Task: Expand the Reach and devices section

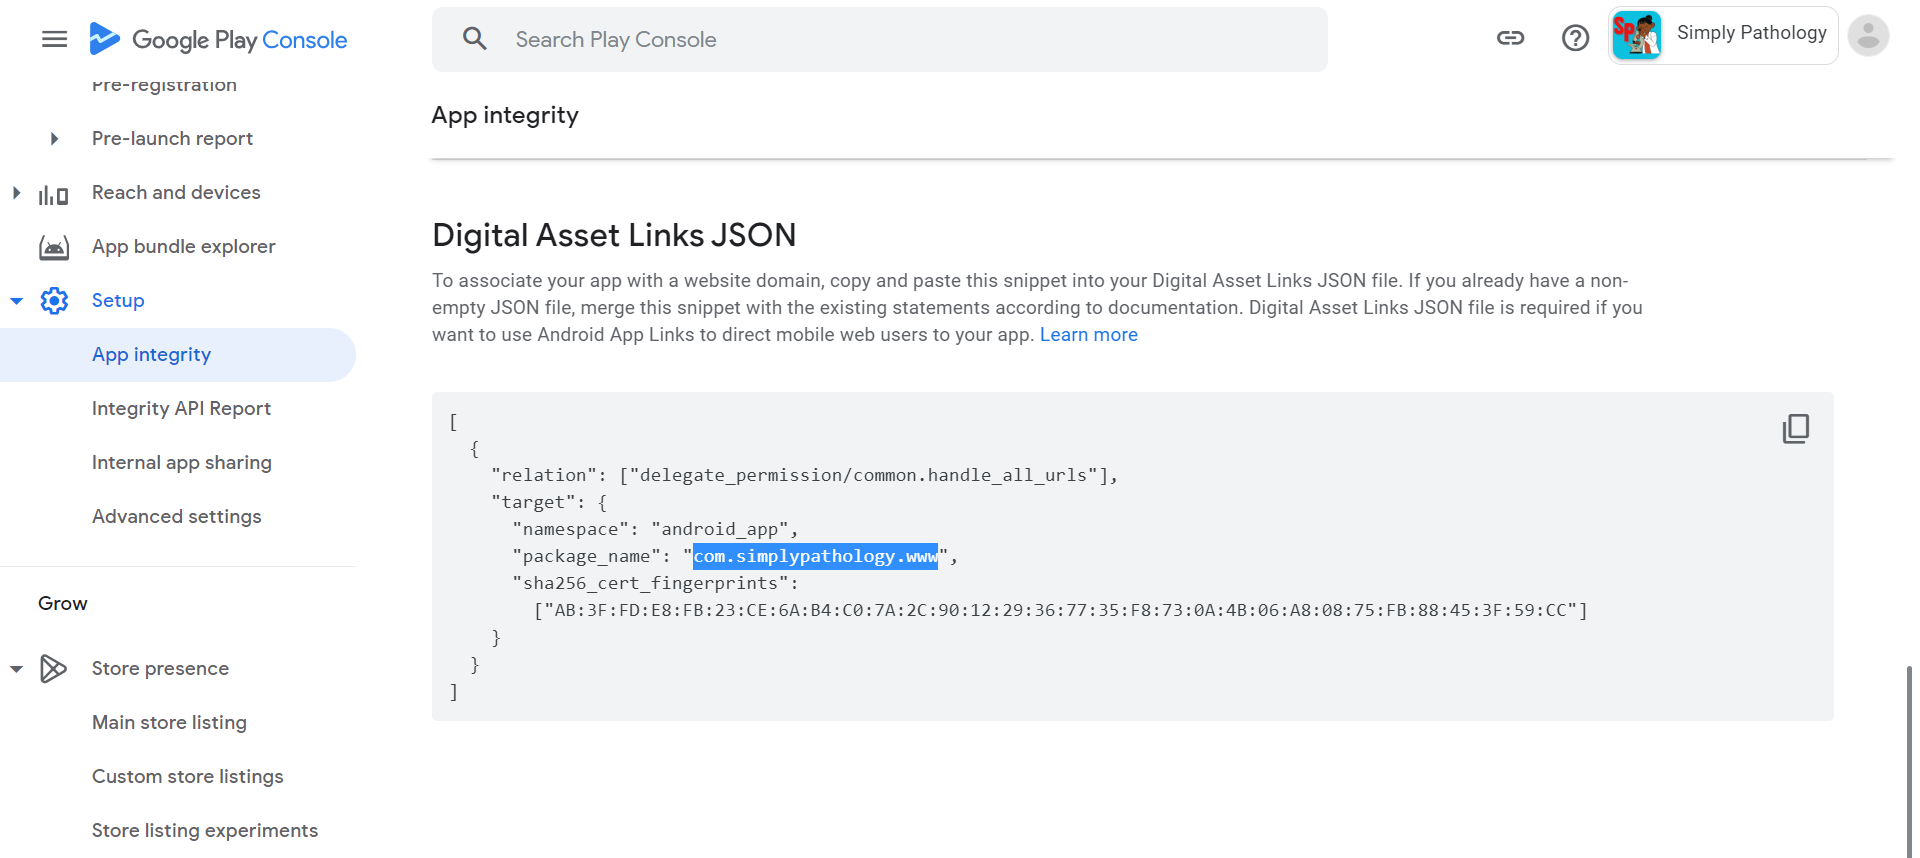Action: pos(16,192)
